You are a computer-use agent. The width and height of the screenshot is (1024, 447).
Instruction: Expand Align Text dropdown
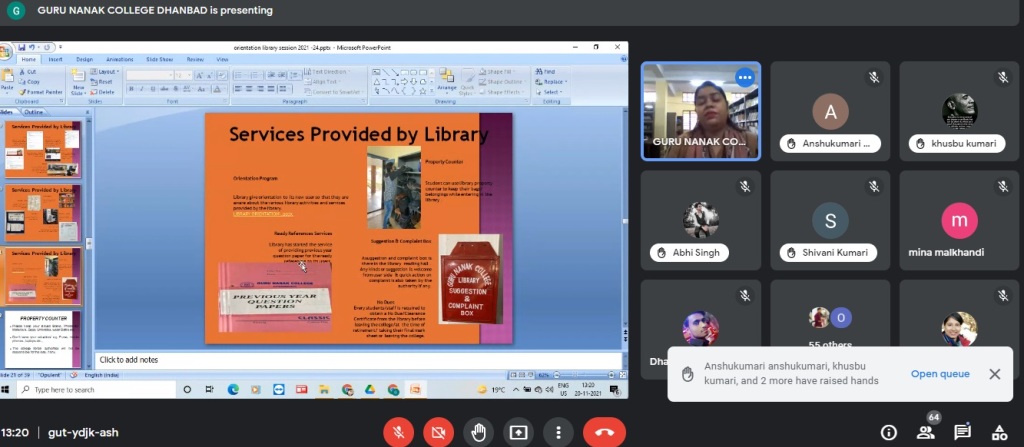325,82
